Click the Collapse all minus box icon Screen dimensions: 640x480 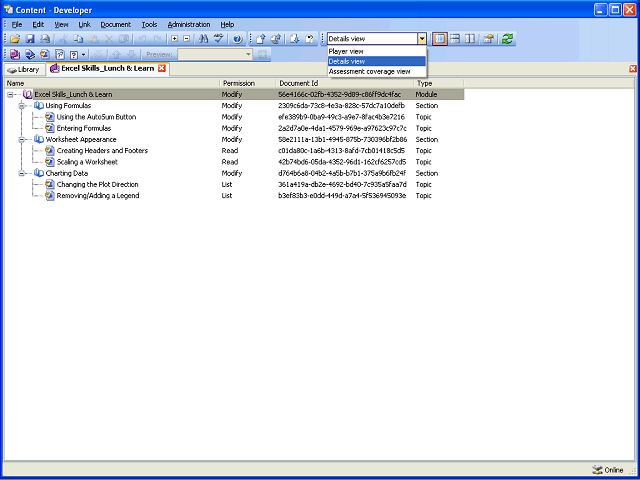click(187, 39)
